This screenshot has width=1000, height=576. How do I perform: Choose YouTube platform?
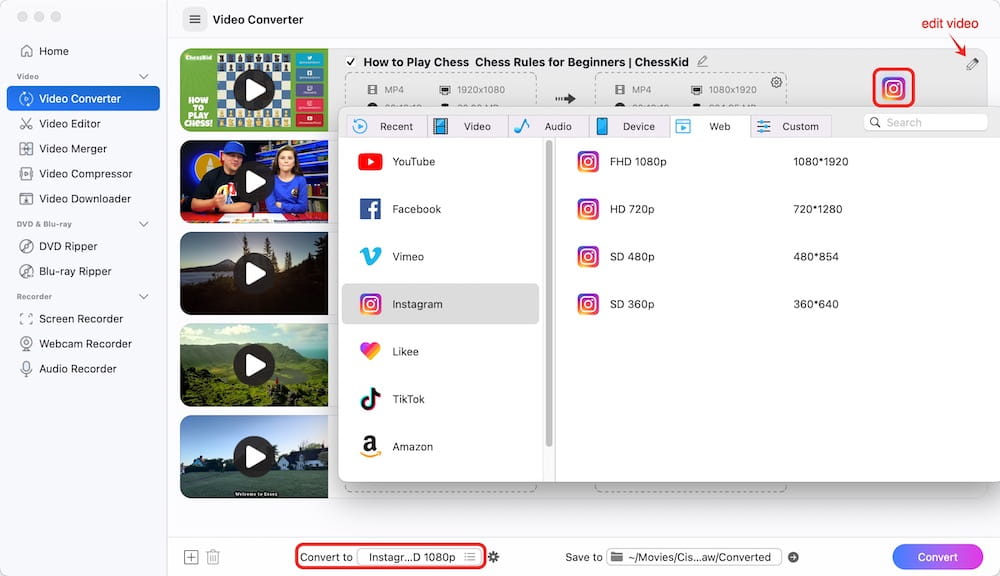[x=440, y=161]
